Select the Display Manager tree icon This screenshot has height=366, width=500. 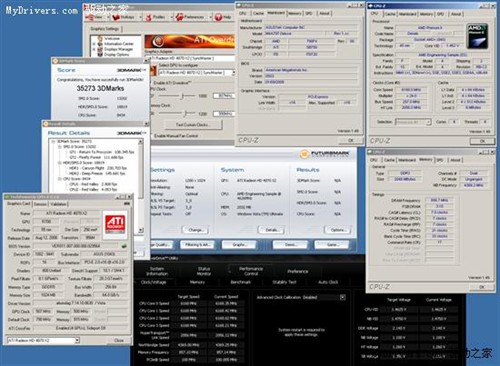(100, 49)
